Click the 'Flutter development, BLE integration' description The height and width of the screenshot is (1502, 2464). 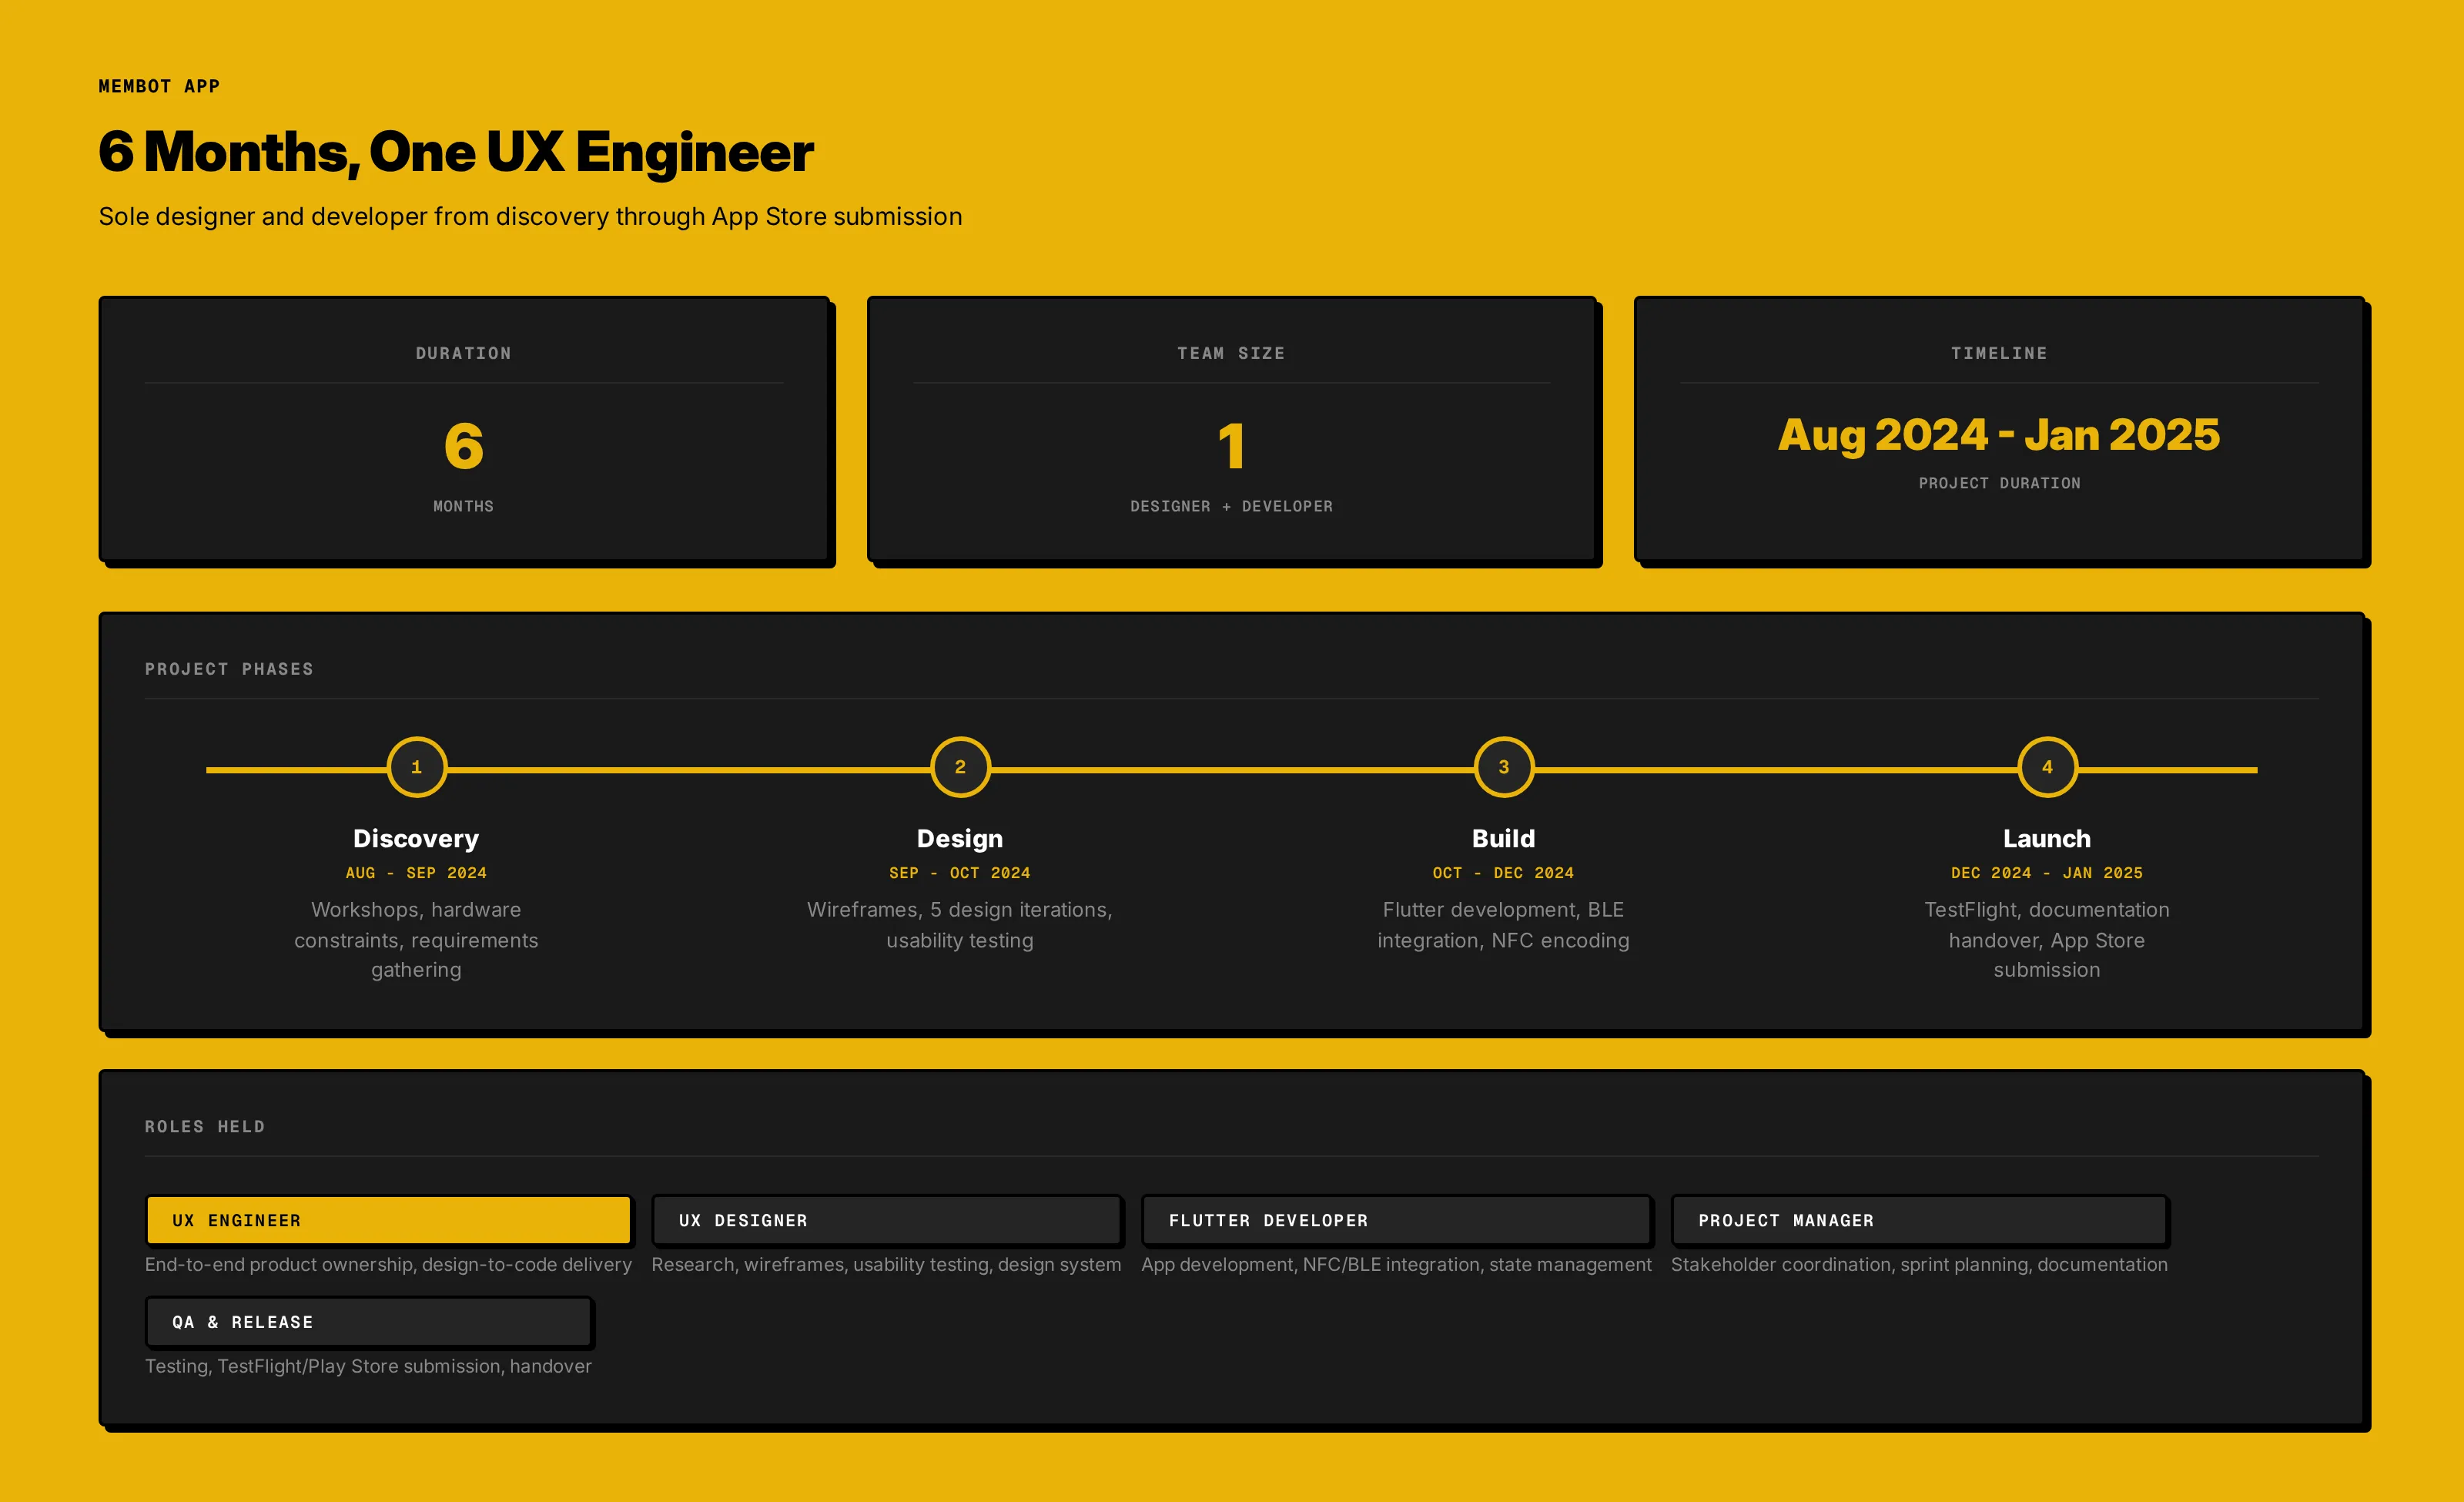pyautogui.click(x=1503, y=924)
